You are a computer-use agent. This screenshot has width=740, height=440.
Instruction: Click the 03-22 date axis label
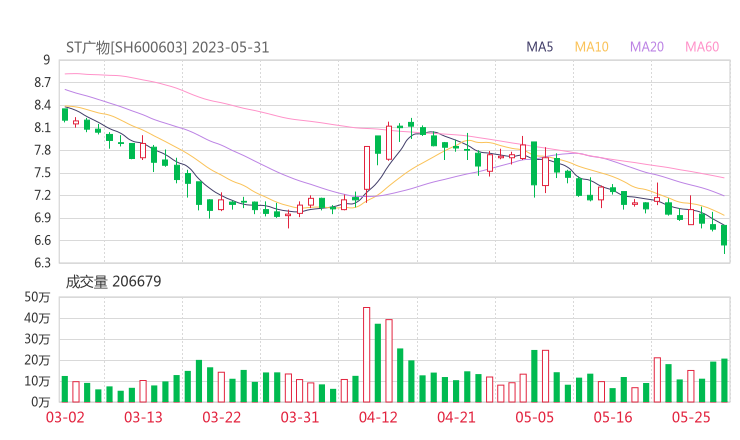221,417
